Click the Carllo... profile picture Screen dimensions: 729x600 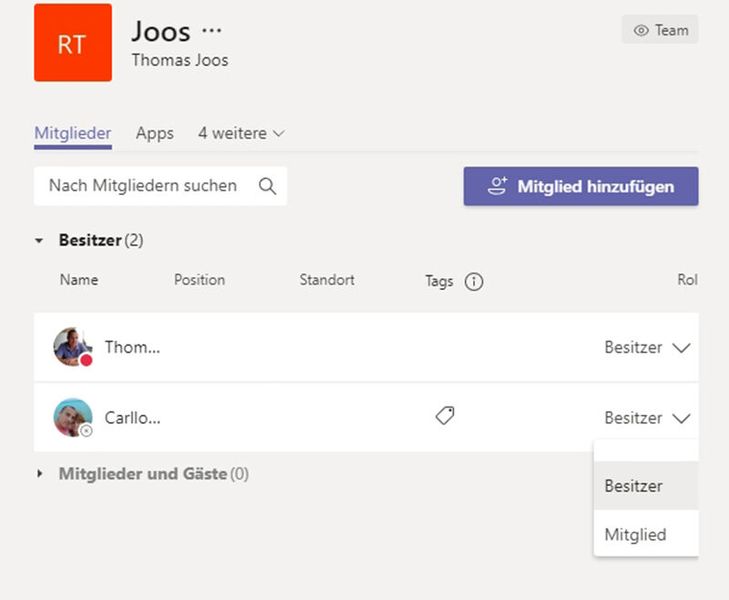pos(73,417)
